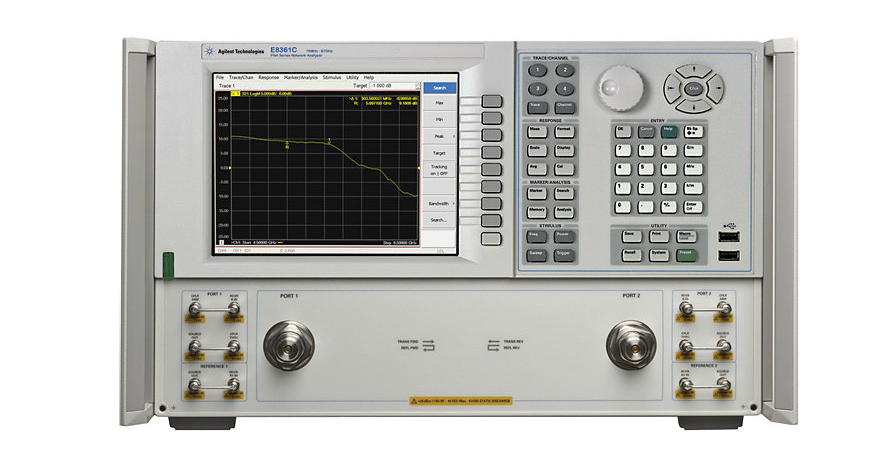The height and width of the screenshot is (476, 872).
Task: Push the OK key in Entry group
Action: pyautogui.click(x=623, y=132)
